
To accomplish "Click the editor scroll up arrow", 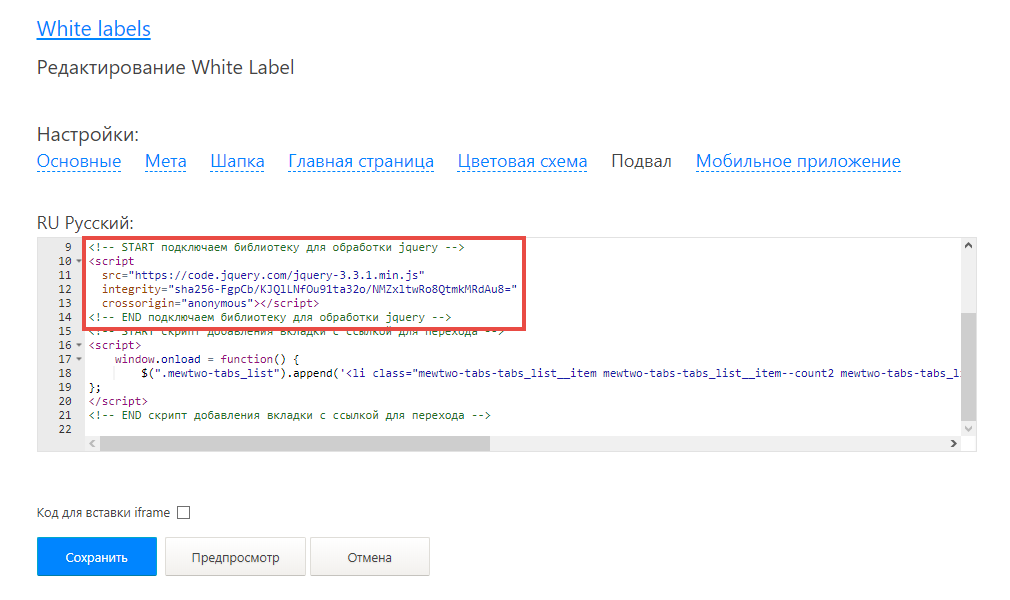I will (x=968, y=246).
